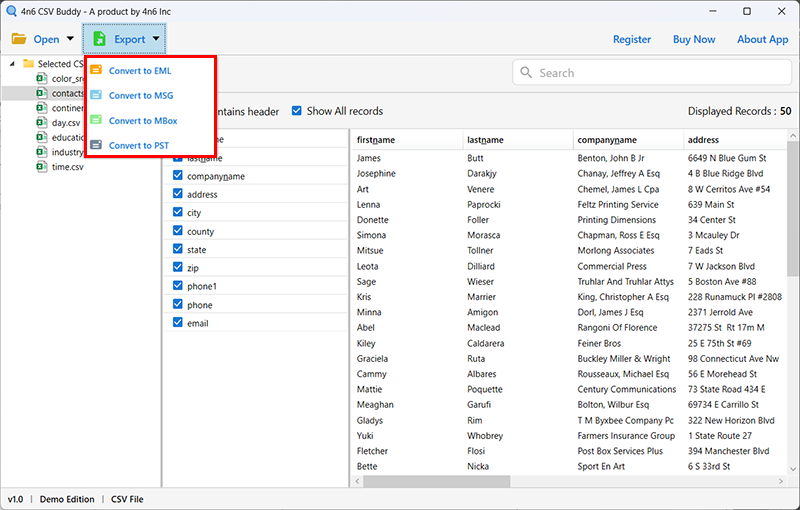
Task: Uncheck the Show All records checkbox
Action: tap(296, 111)
